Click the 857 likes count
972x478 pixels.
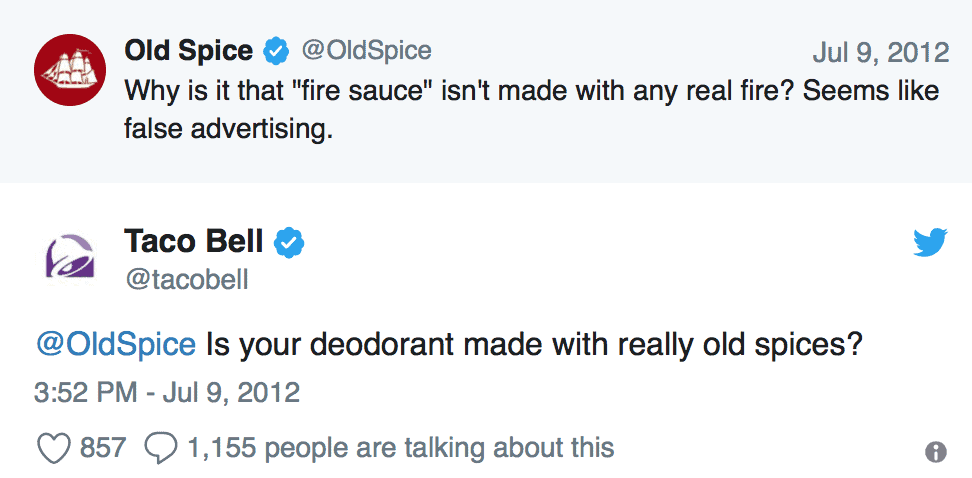click(x=103, y=447)
